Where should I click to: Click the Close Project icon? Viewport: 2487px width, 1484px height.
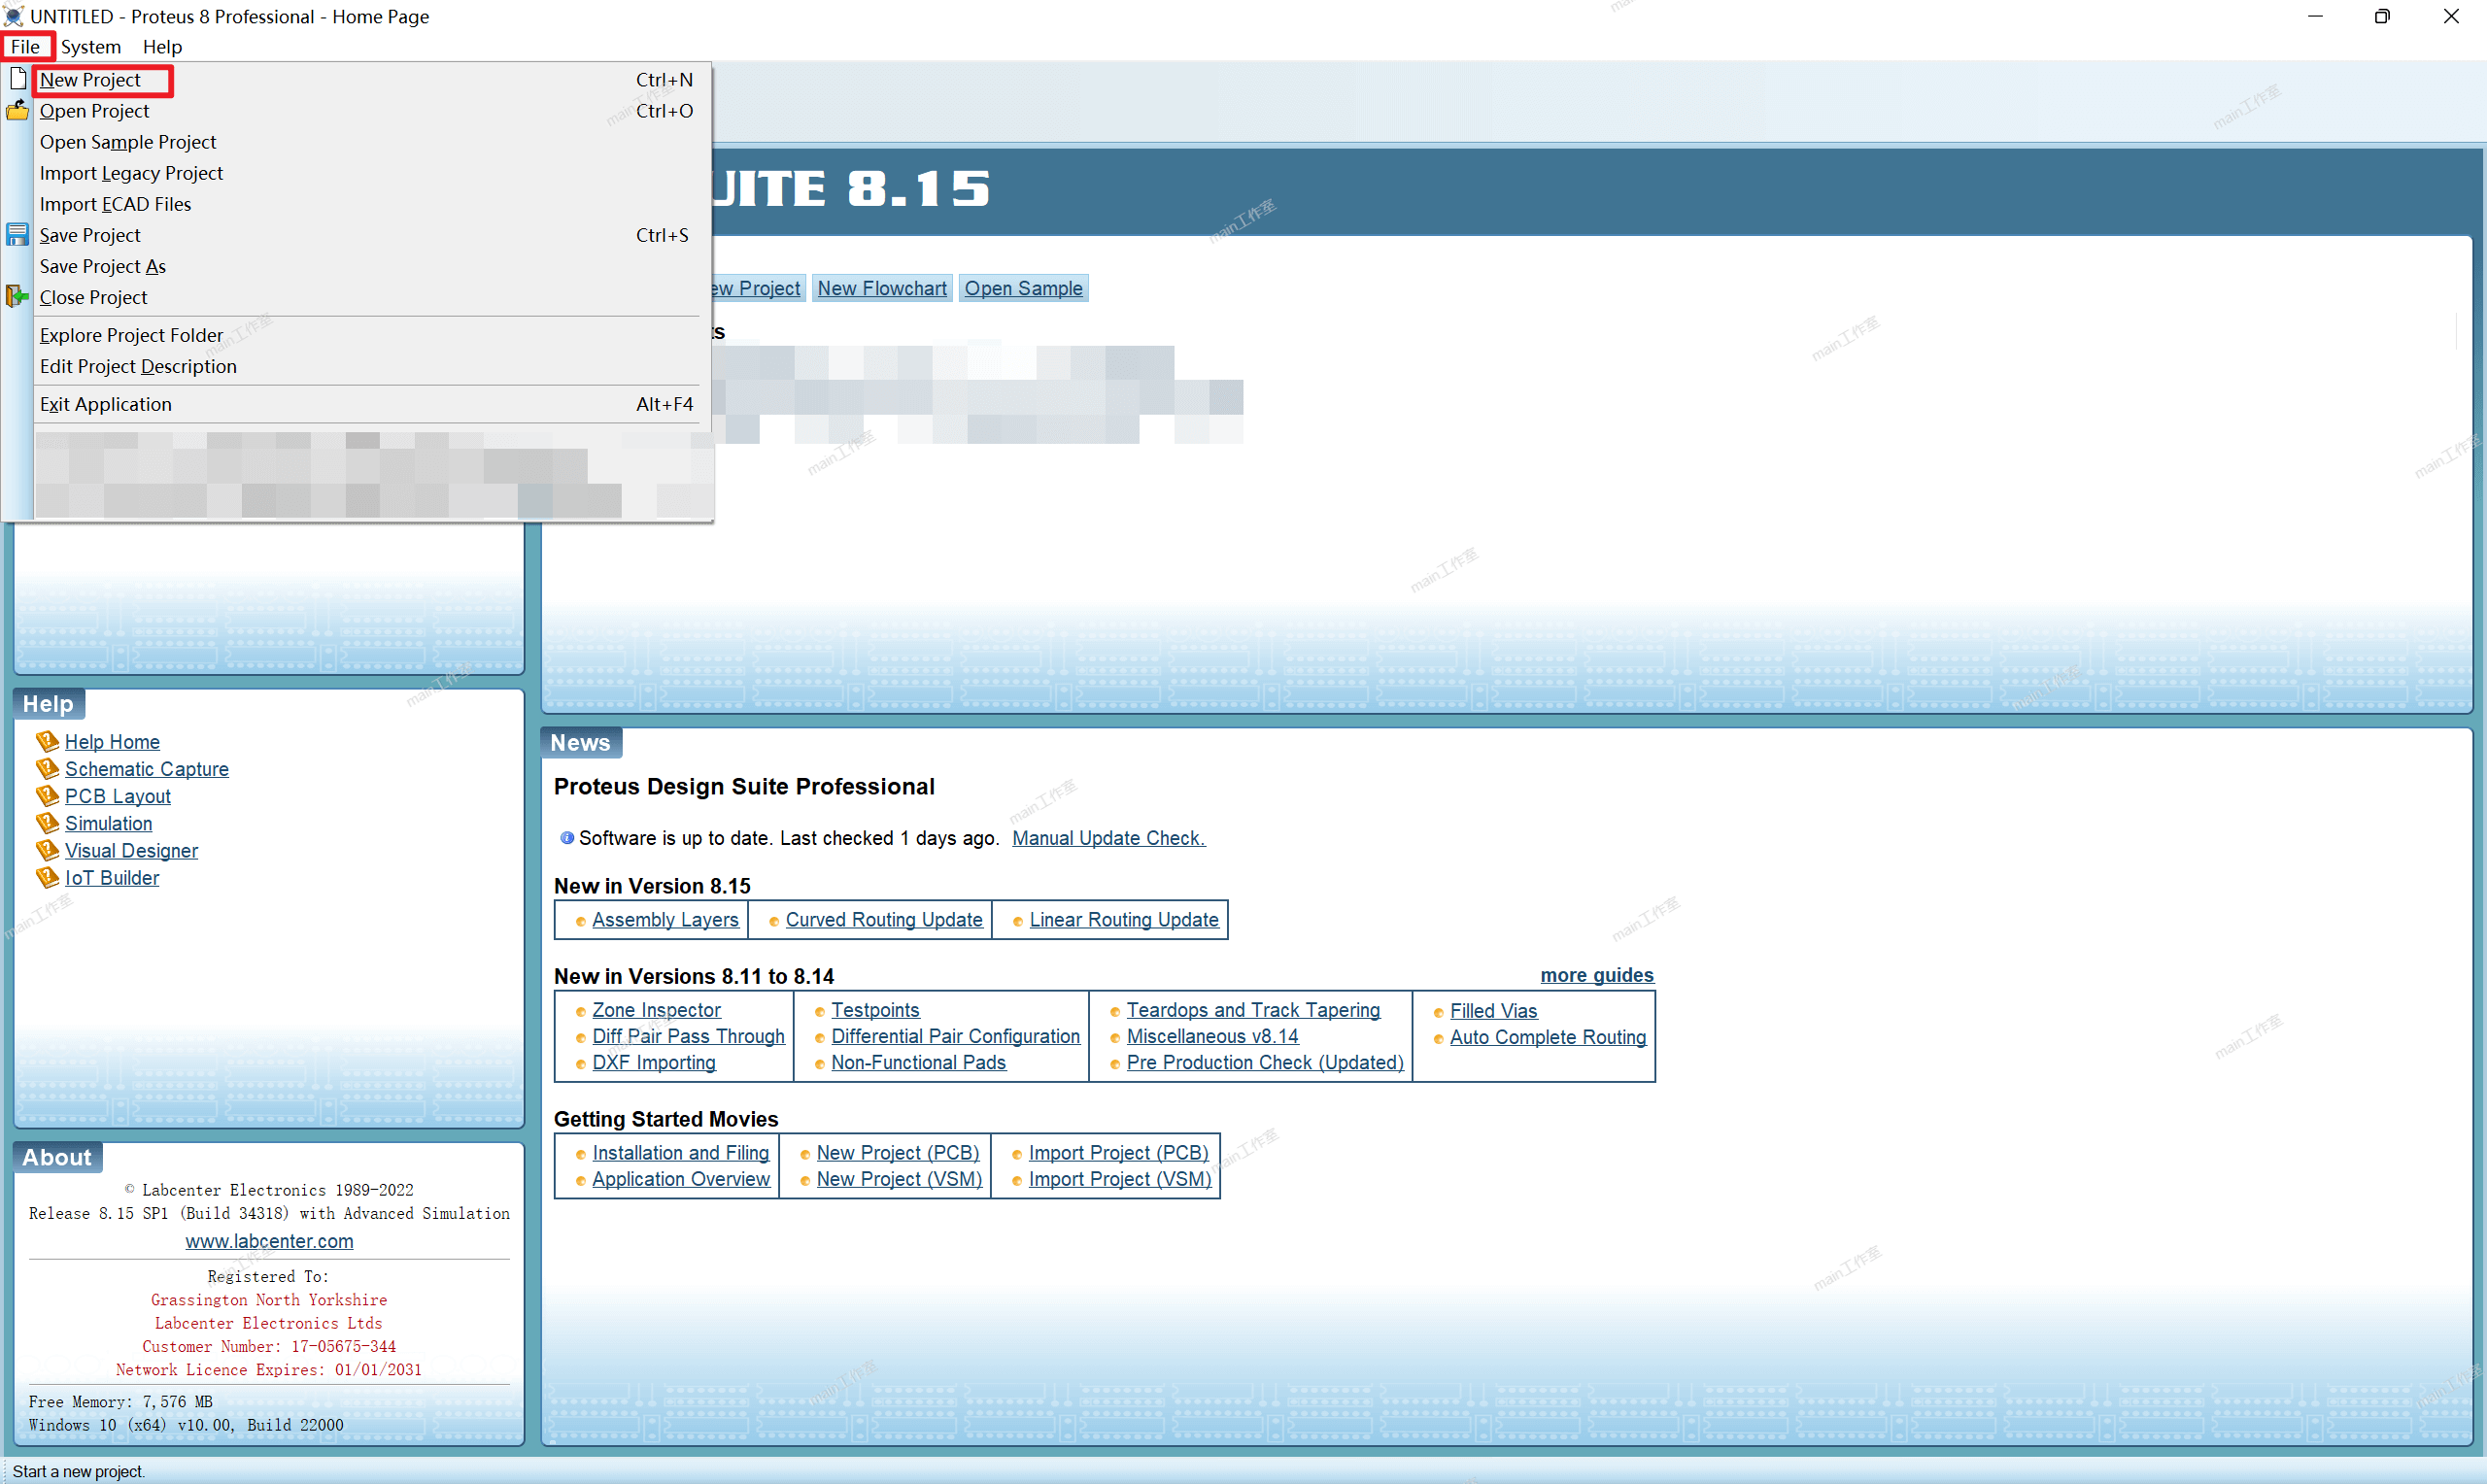click(x=18, y=297)
